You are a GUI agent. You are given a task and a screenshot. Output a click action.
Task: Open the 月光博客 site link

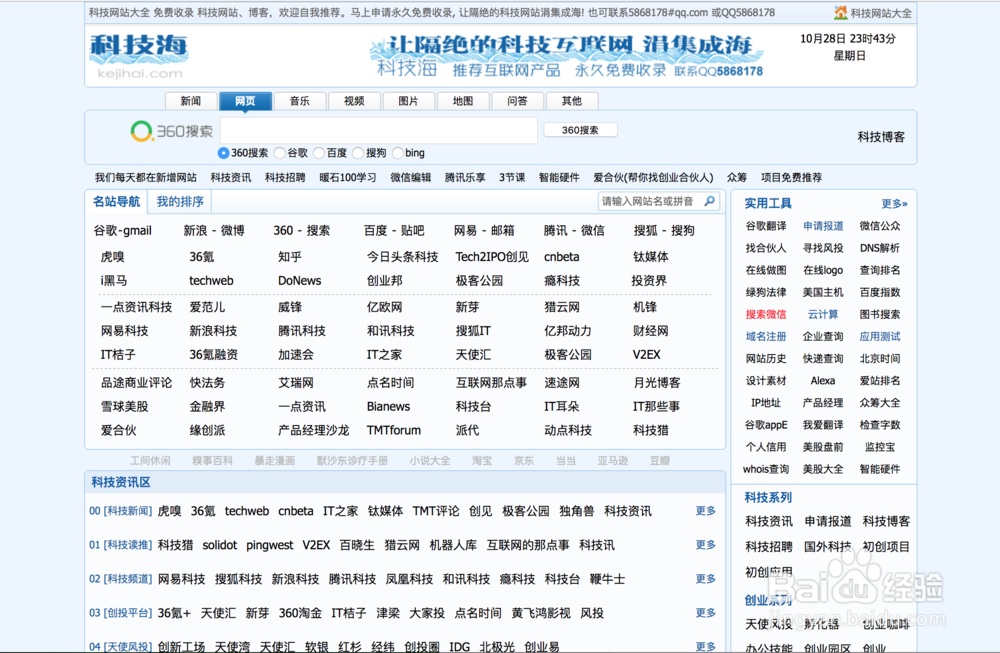coord(657,383)
